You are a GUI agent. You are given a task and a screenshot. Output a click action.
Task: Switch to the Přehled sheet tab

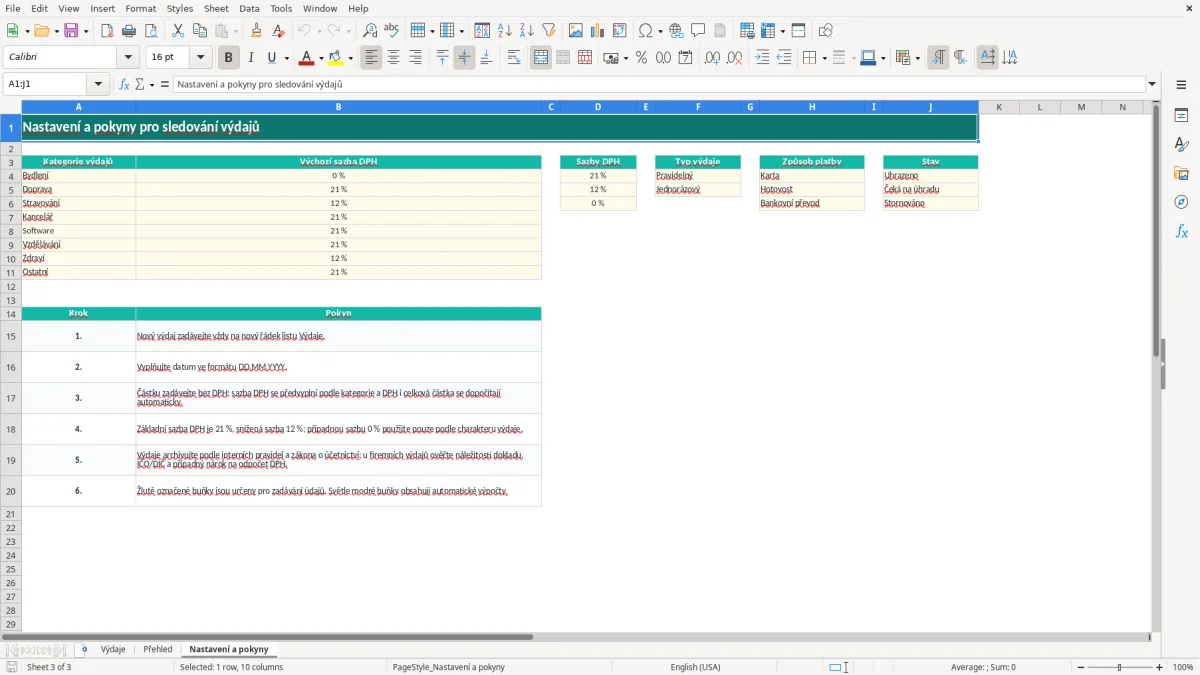point(157,649)
